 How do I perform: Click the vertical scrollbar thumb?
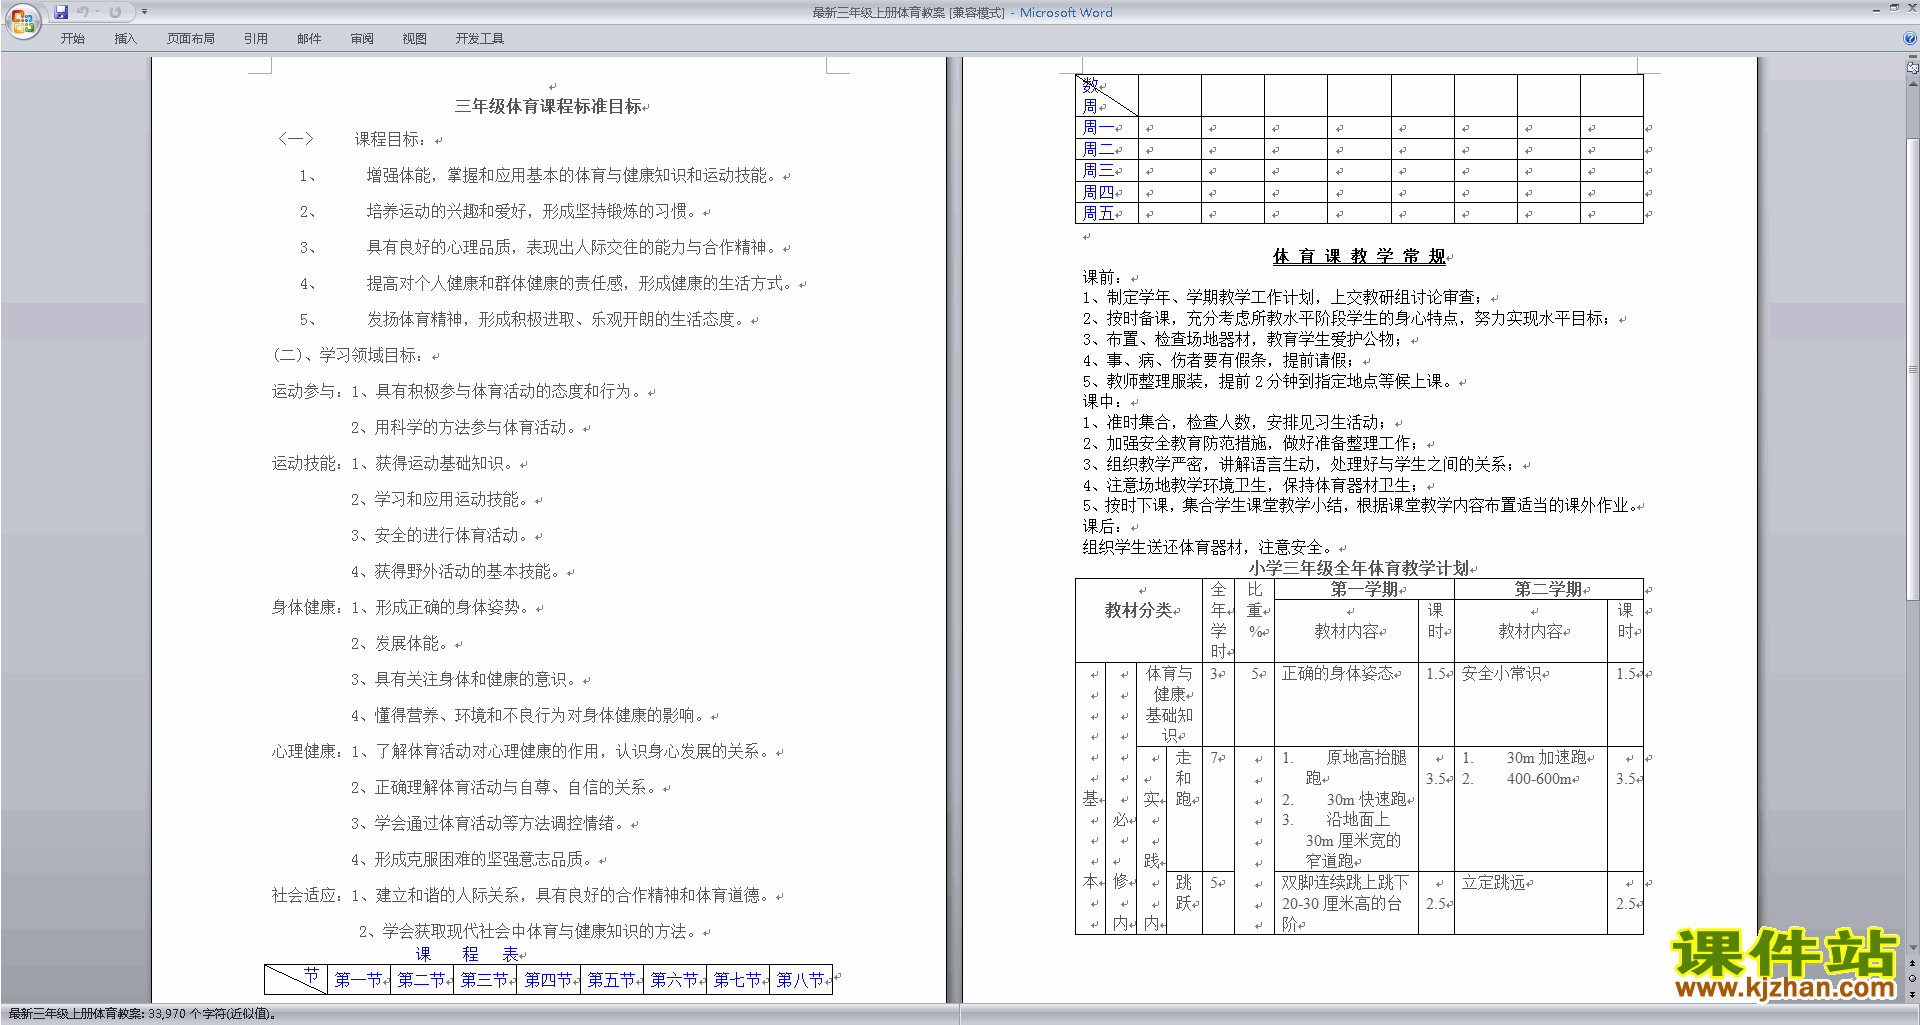(x=1913, y=370)
